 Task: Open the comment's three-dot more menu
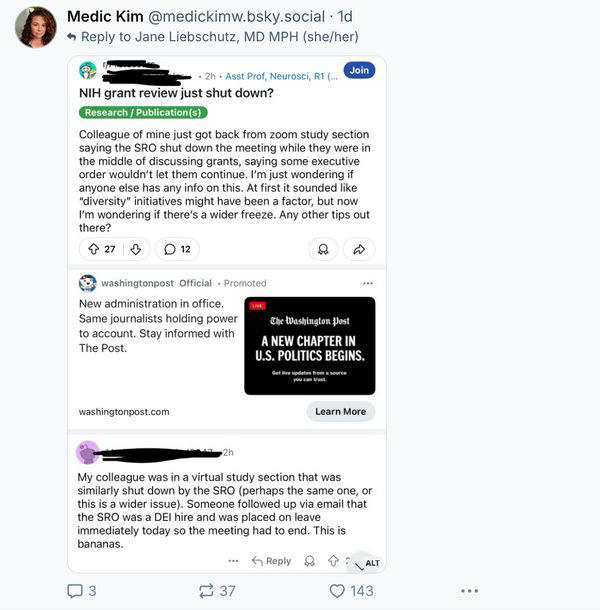click(233, 561)
